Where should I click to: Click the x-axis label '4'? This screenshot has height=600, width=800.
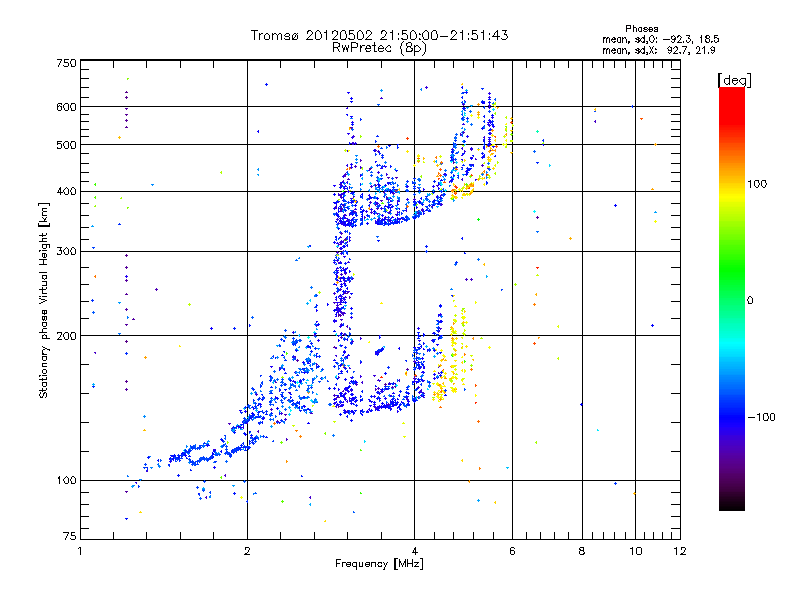click(414, 551)
